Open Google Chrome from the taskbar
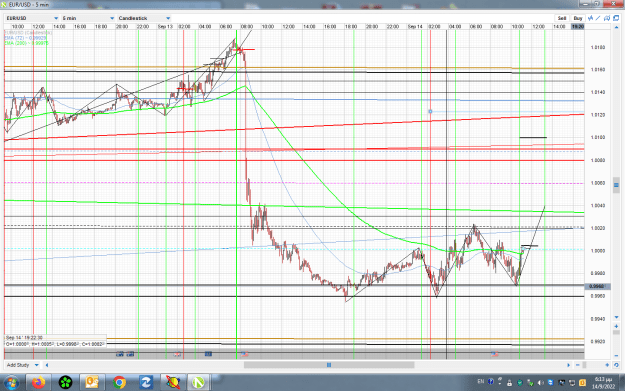Viewport: 625px width, 391px height. pyautogui.click(x=119, y=383)
